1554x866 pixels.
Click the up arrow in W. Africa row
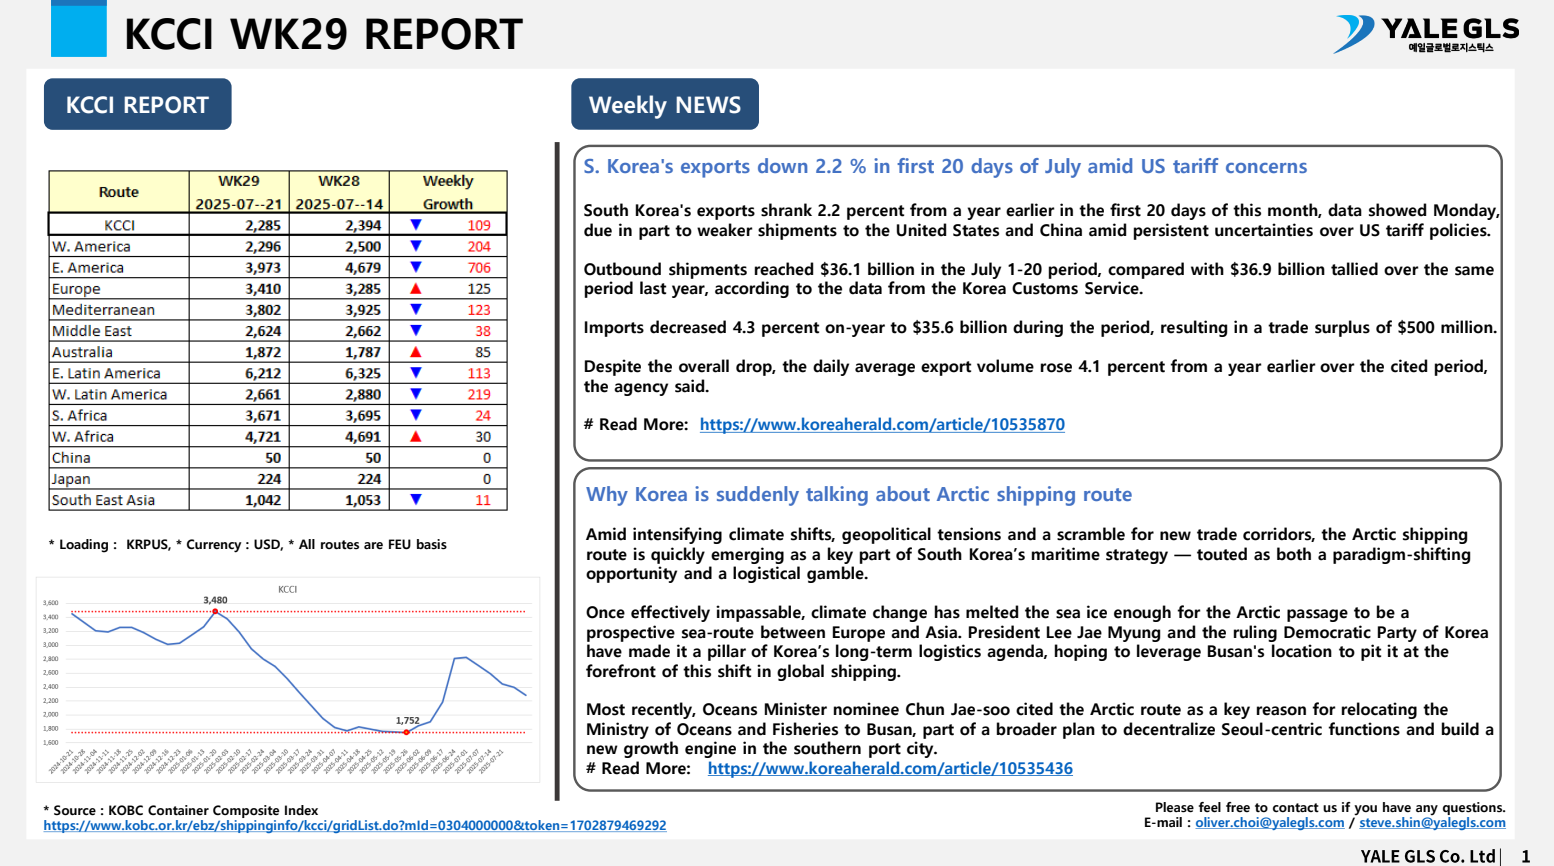pos(416,437)
